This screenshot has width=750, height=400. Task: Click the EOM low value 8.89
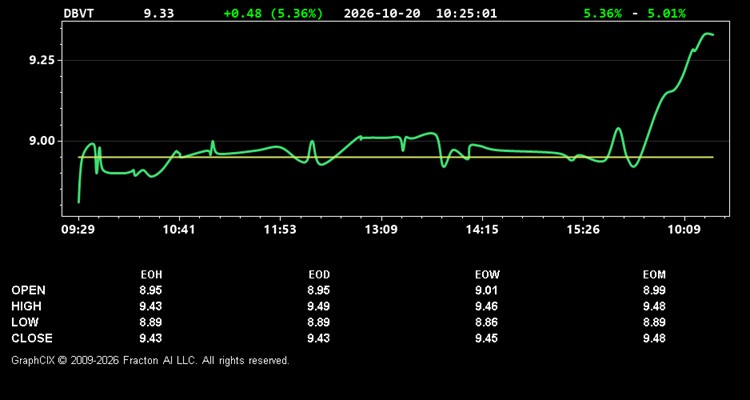click(654, 322)
